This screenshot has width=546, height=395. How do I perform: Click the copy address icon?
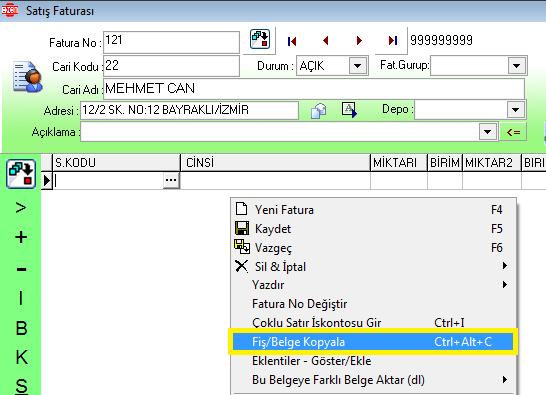(x=318, y=111)
